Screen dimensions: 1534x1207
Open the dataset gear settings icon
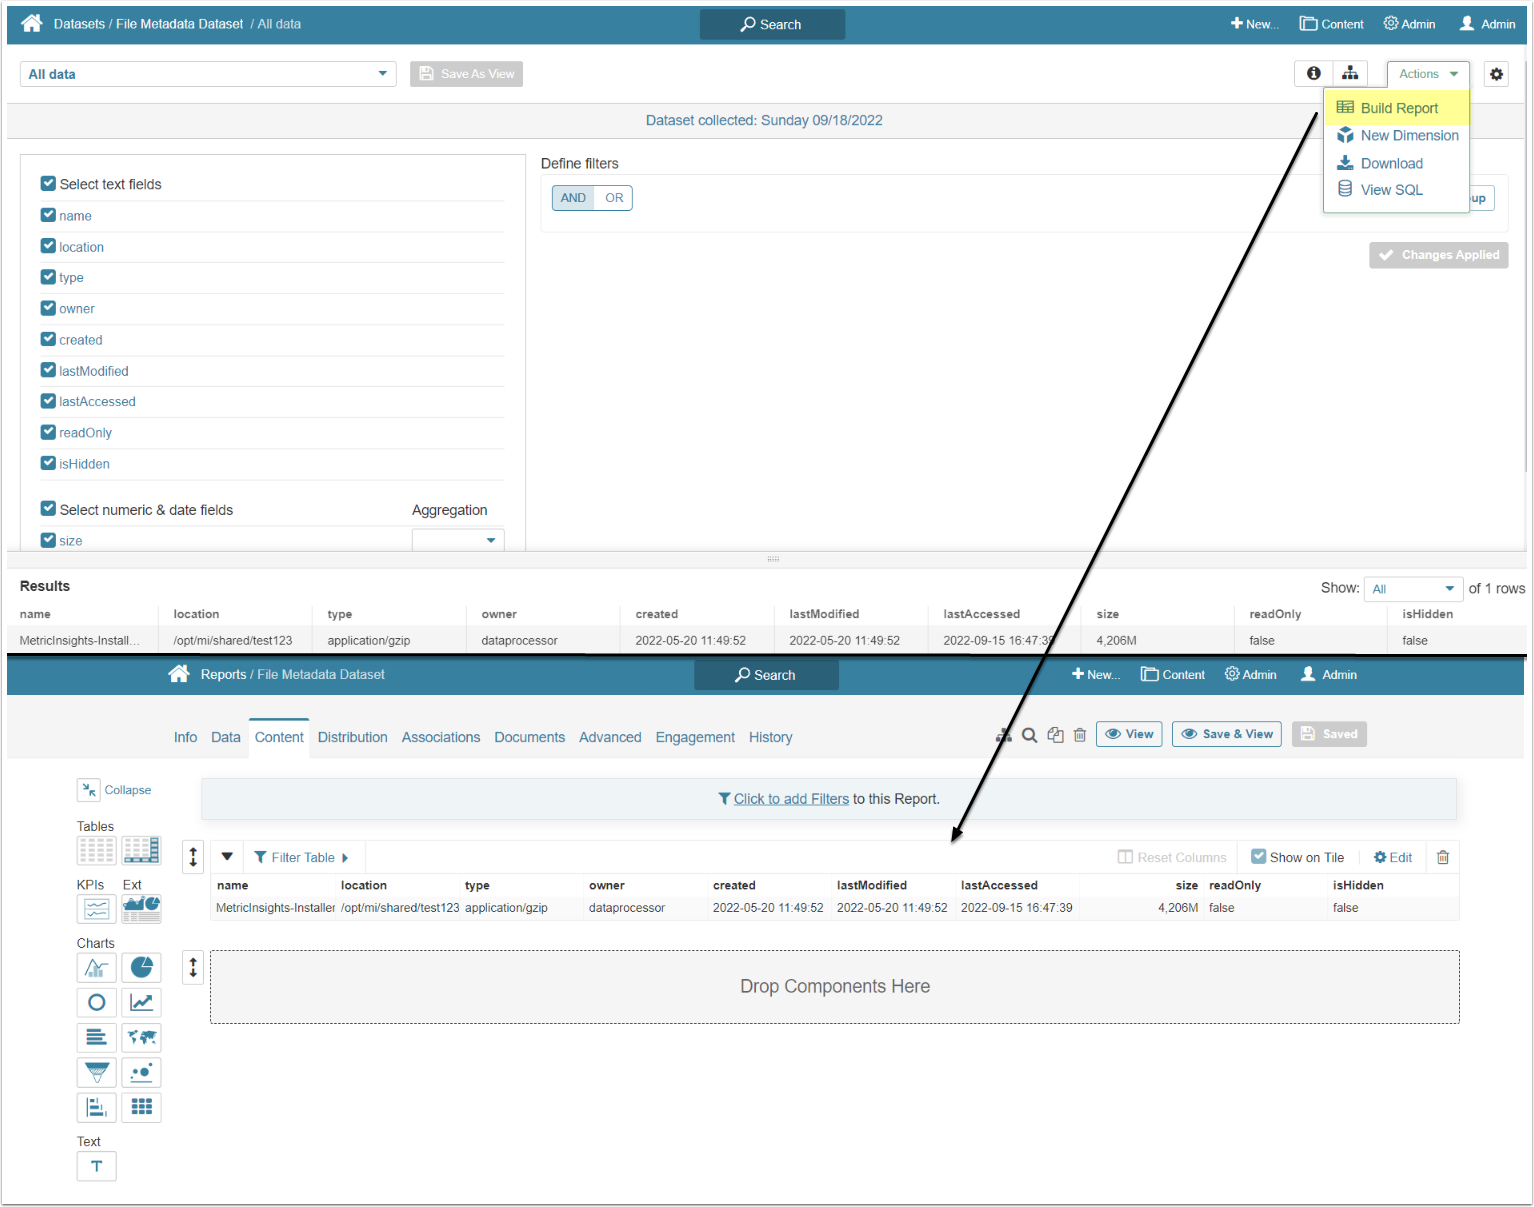pyautogui.click(x=1496, y=74)
